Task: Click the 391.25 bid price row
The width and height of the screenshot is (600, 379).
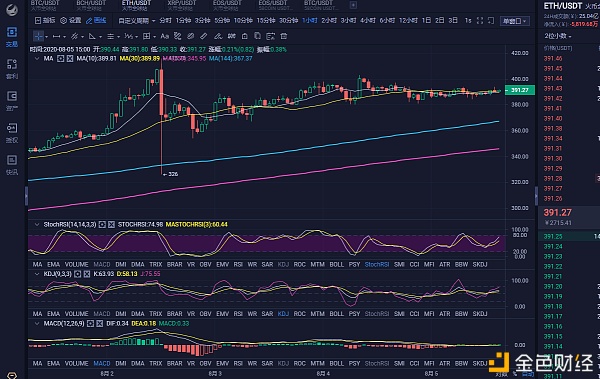Action: pyautogui.click(x=570, y=237)
